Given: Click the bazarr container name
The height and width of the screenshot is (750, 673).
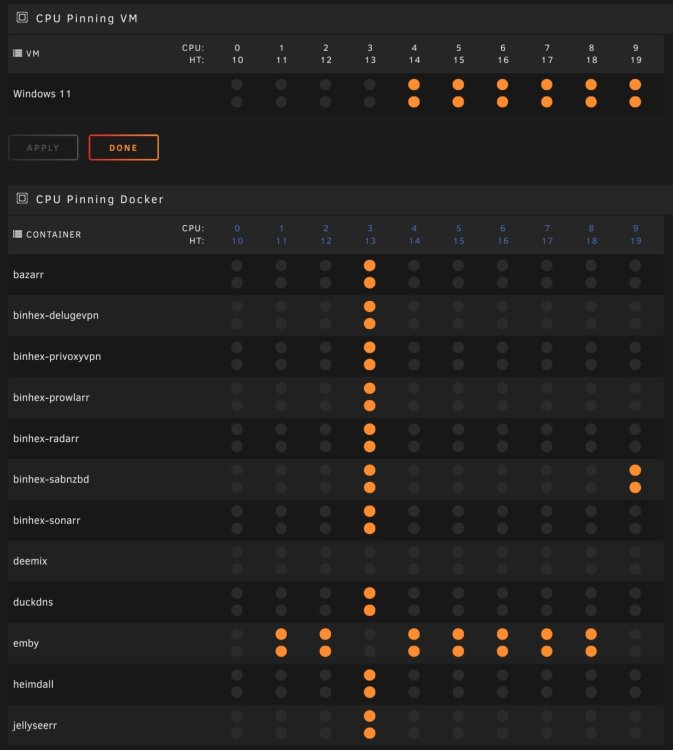Looking at the screenshot, I should coord(28,275).
